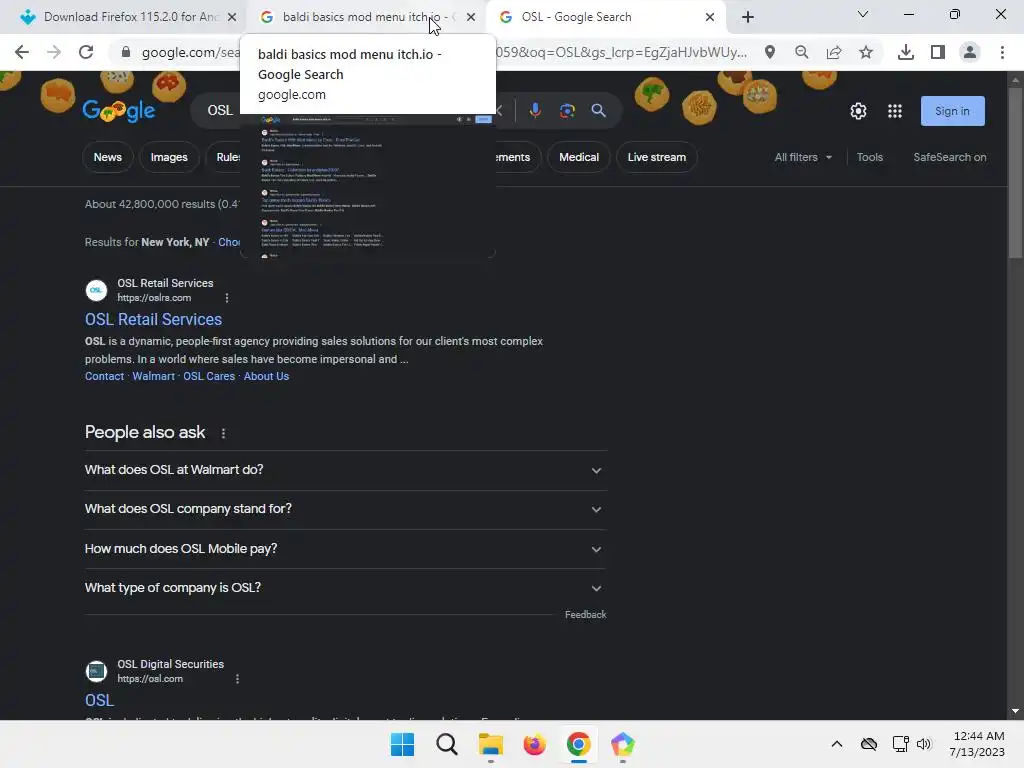Click the Chrome taskbar icon
This screenshot has width=1024, height=768.
pos(579,744)
